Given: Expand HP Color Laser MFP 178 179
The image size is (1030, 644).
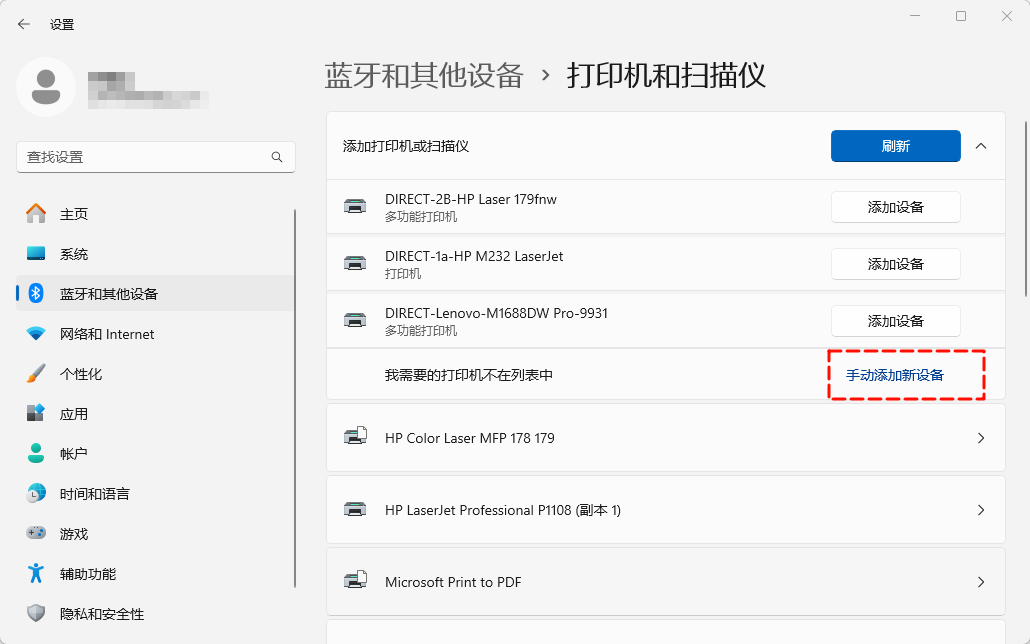Looking at the screenshot, I should click(x=981, y=438).
